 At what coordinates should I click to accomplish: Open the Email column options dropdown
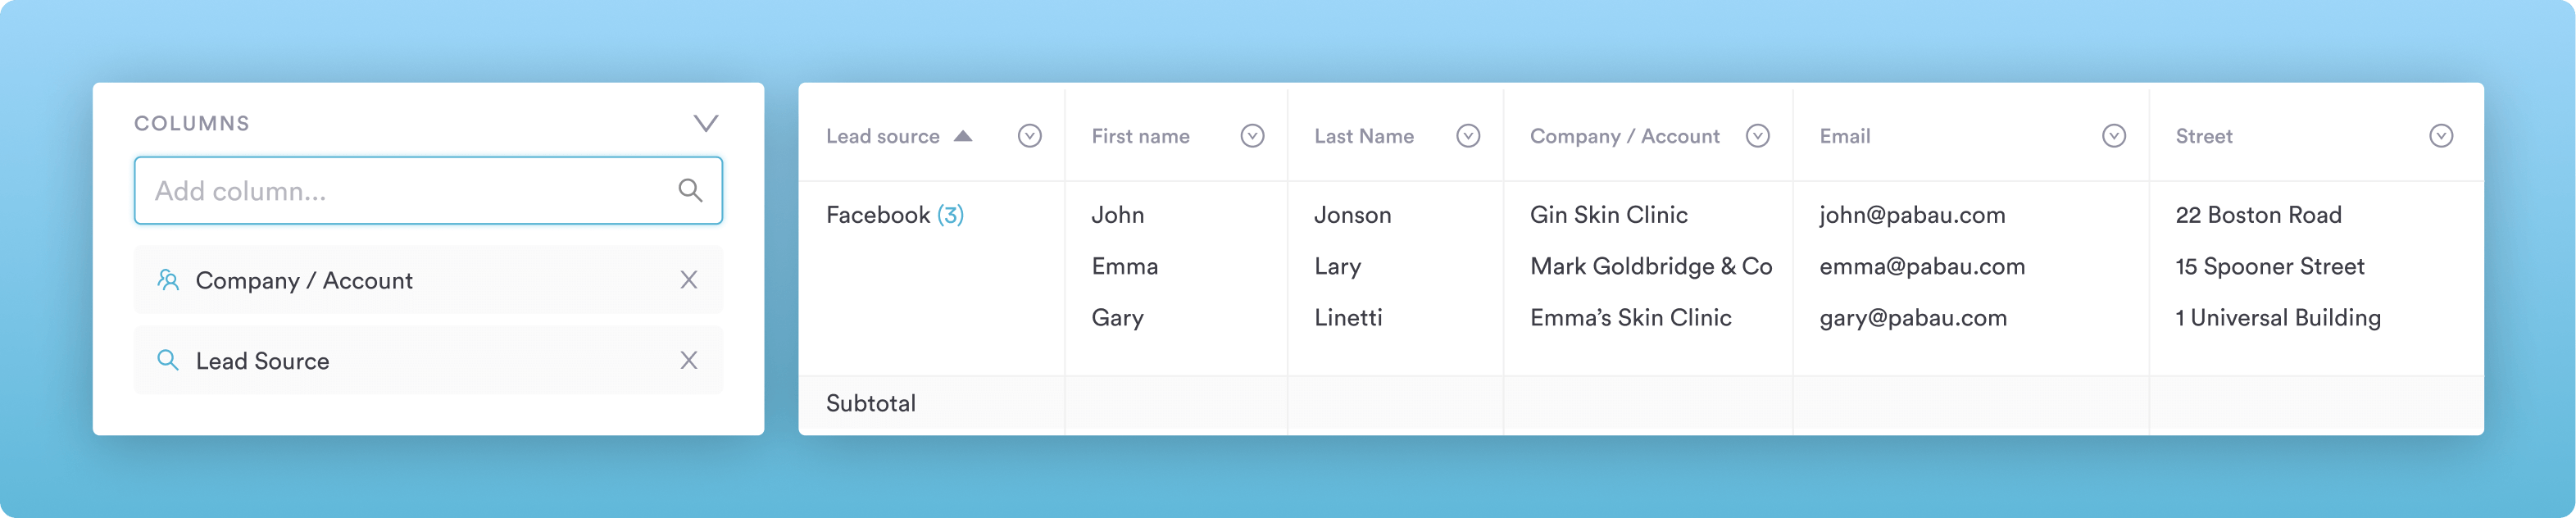[x=2113, y=136]
